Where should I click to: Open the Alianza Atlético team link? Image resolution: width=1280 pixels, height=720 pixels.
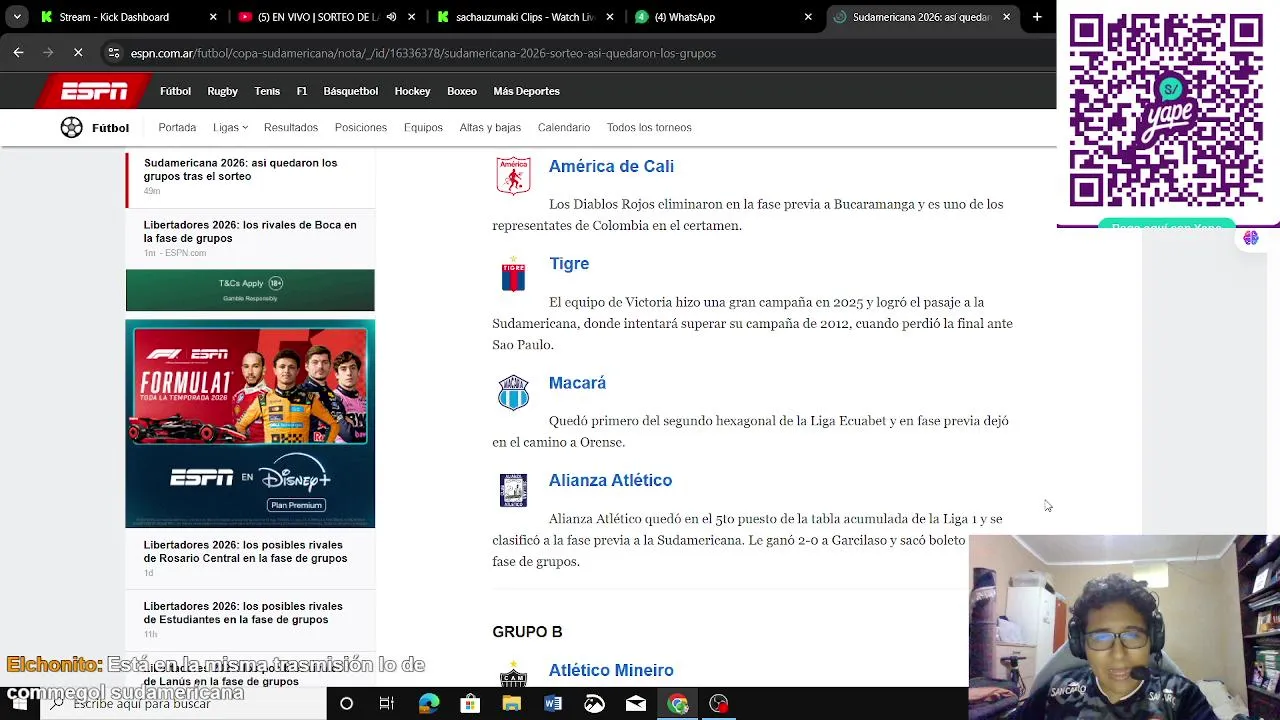pyautogui.click(x=610, y=480)
